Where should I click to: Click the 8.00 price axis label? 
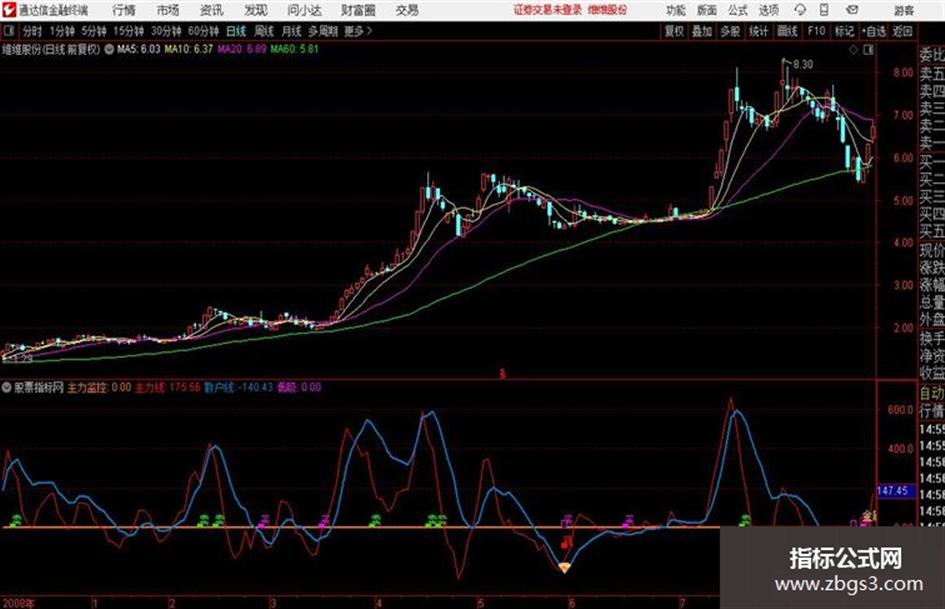(x=903, y=72)
